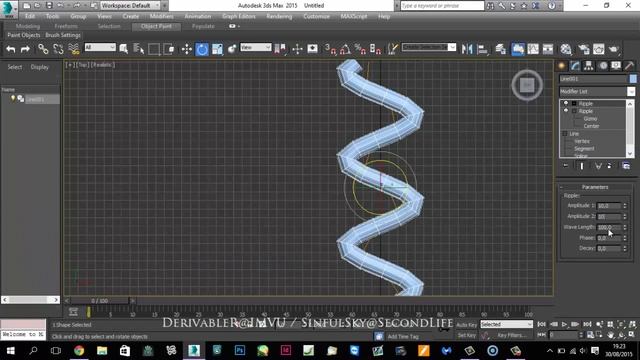Switch to the Hierarchy command panel tab
This screenshot has width=640, height=360.
tap(589, 66)
